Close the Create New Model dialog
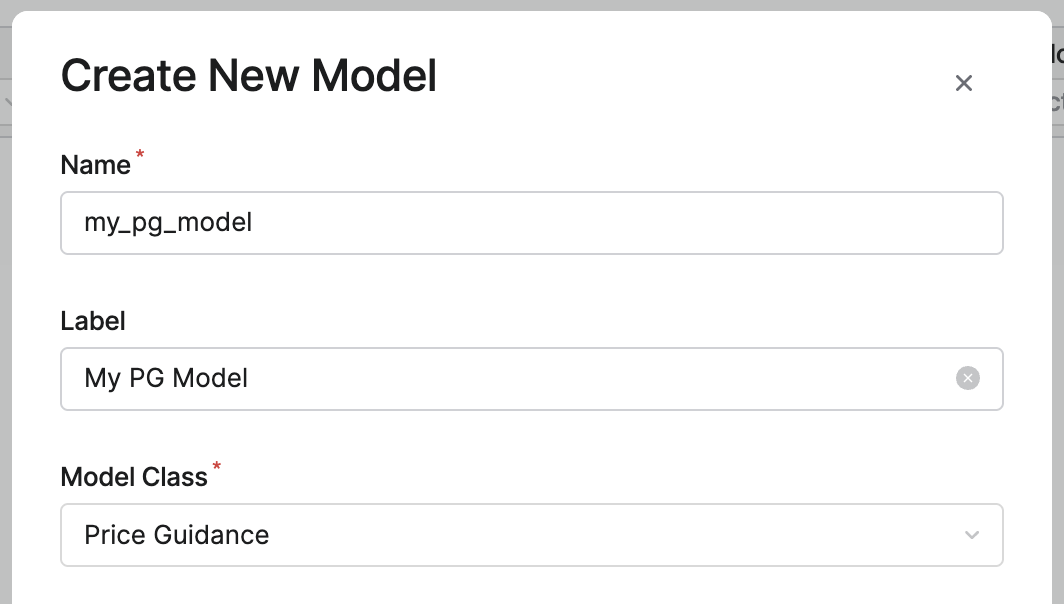Screen dimensions: 1064x604 pyautogui.click(x=964, y=83)
